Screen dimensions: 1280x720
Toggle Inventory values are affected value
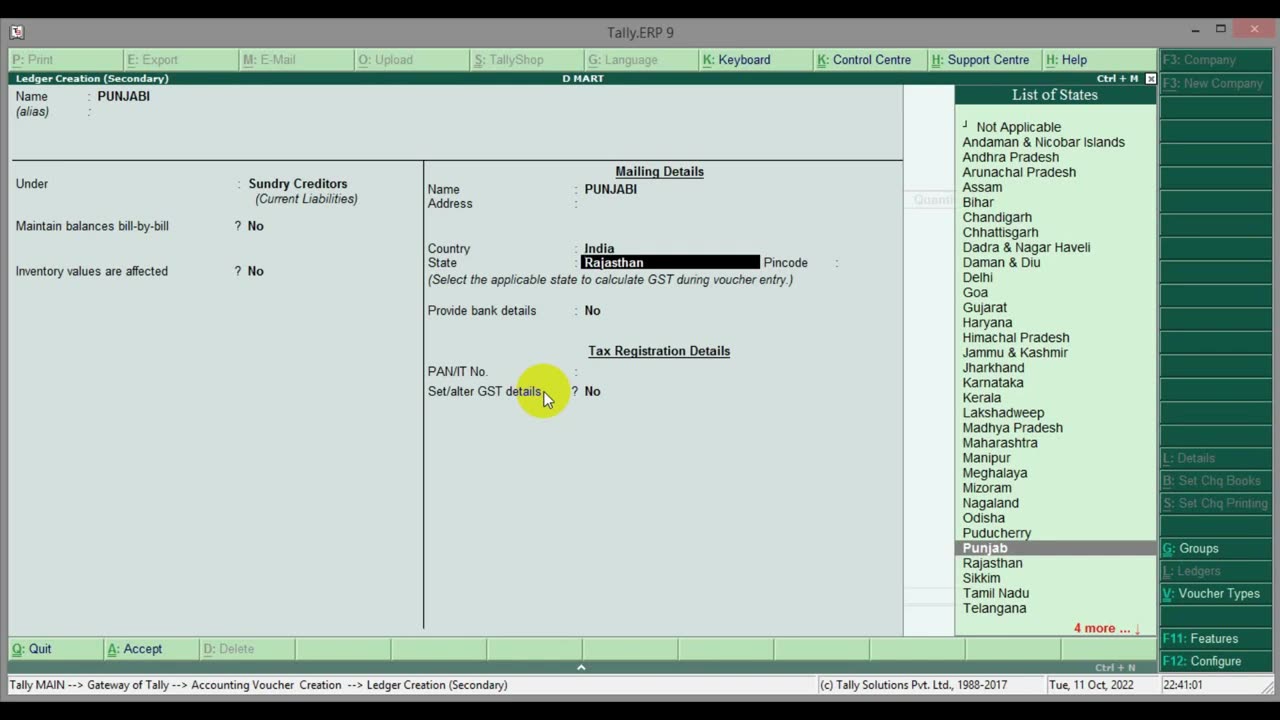tap(255, 271)
